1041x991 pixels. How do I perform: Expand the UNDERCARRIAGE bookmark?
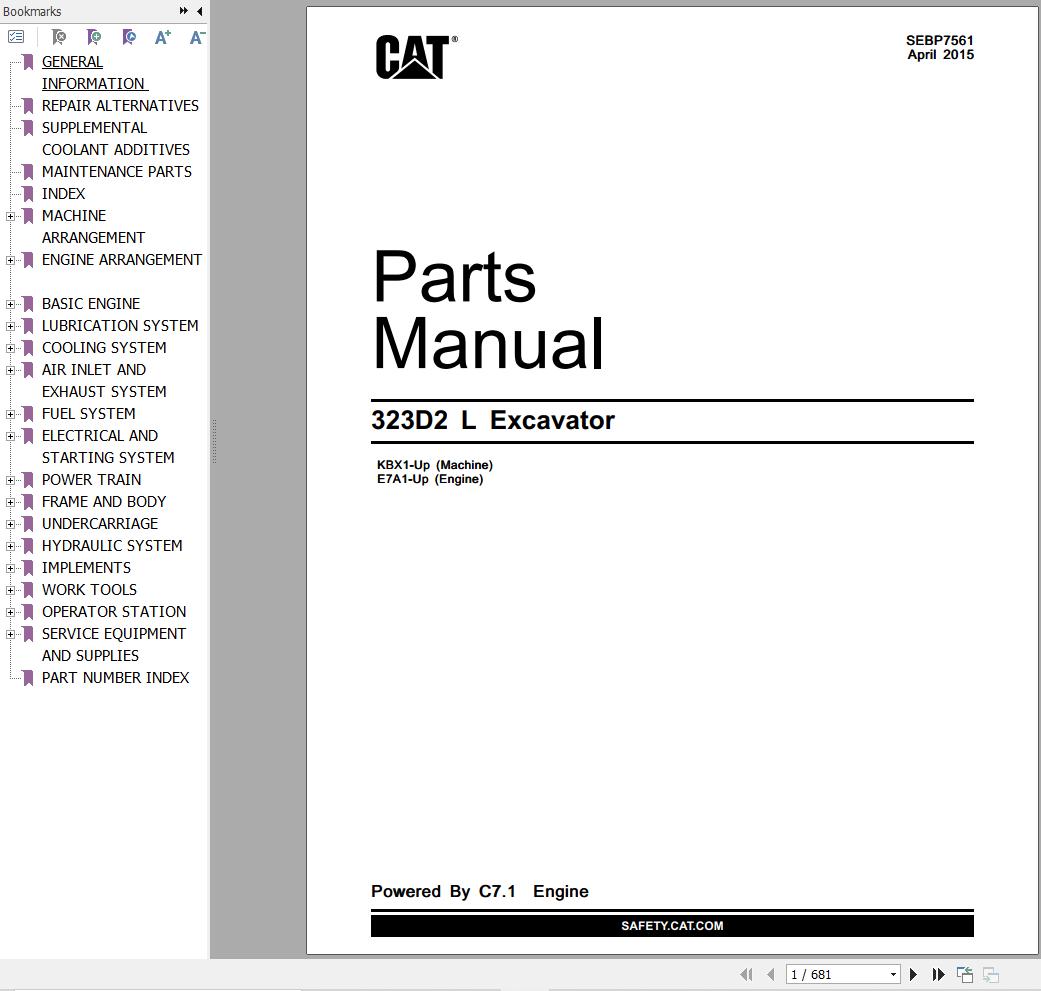[x=10, y=524]
